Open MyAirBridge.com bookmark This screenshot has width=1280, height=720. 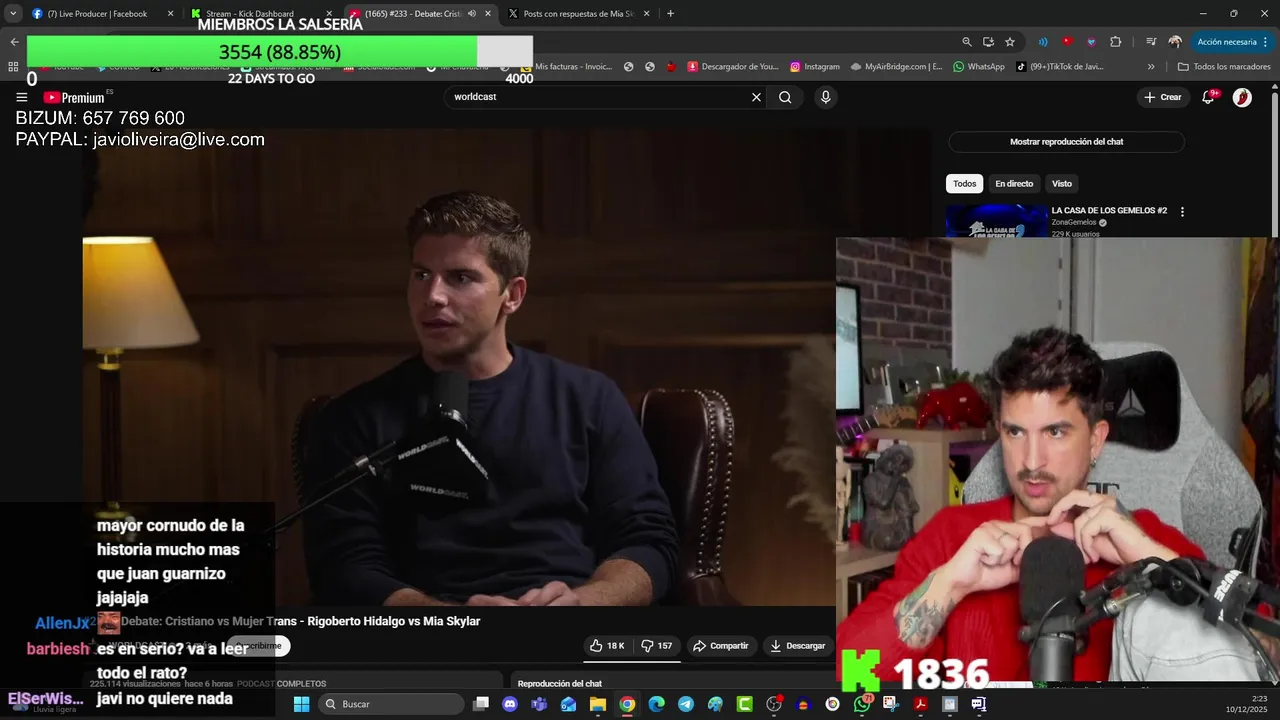pos(896,67)
